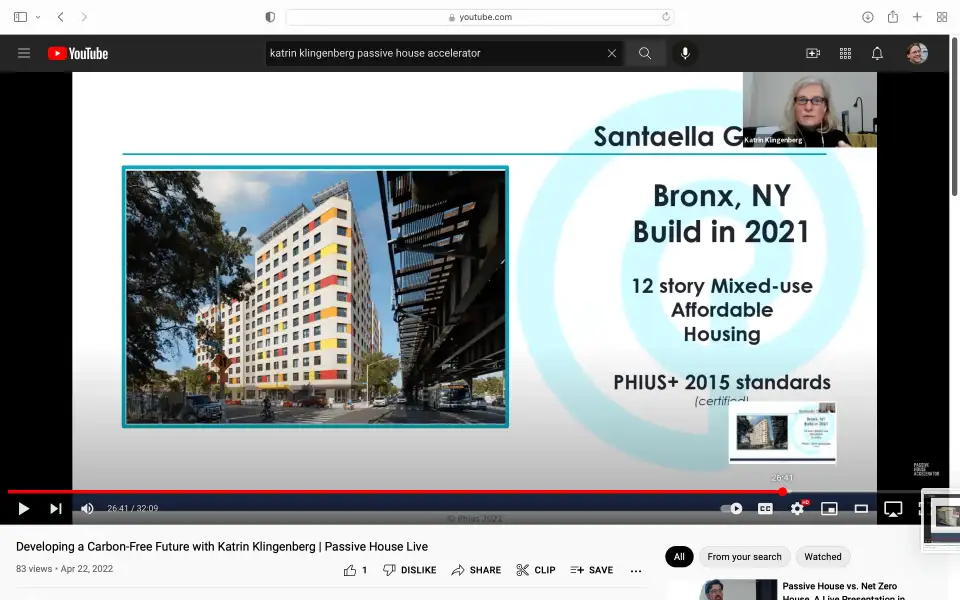Click the SHARE button

[476, 570]
